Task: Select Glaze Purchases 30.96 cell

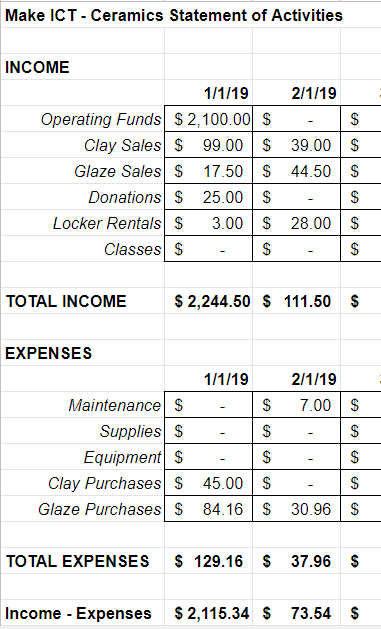Action: [296, 509]
